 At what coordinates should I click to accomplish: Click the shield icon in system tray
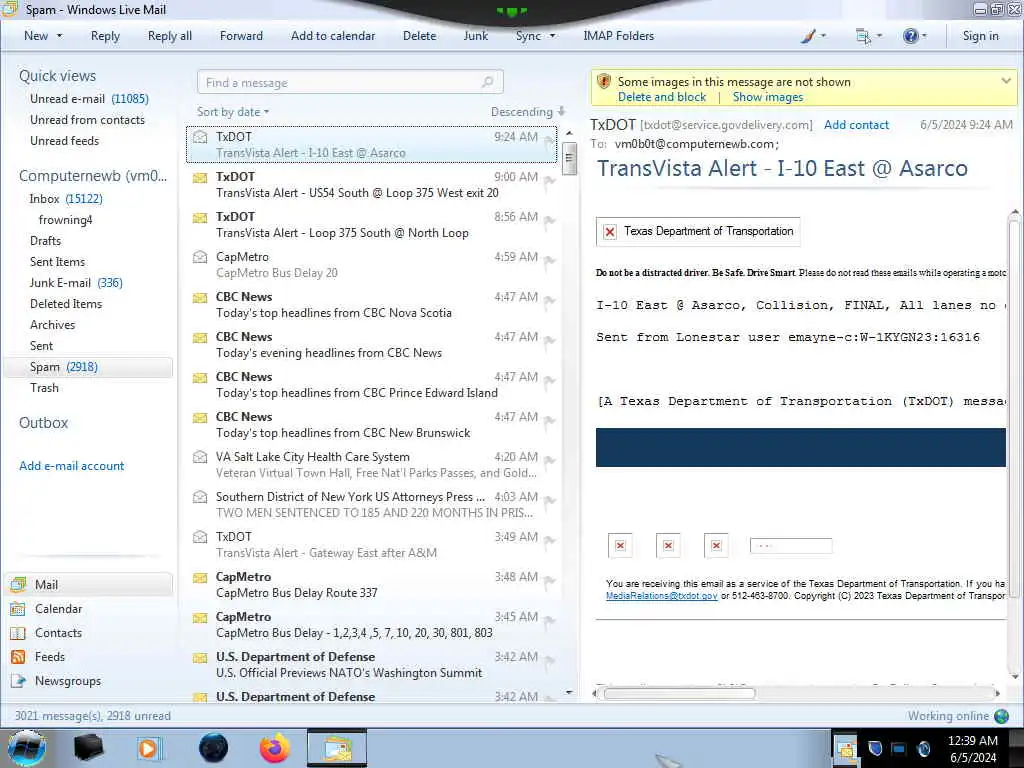pyautogui.click(x=875, y=748)
